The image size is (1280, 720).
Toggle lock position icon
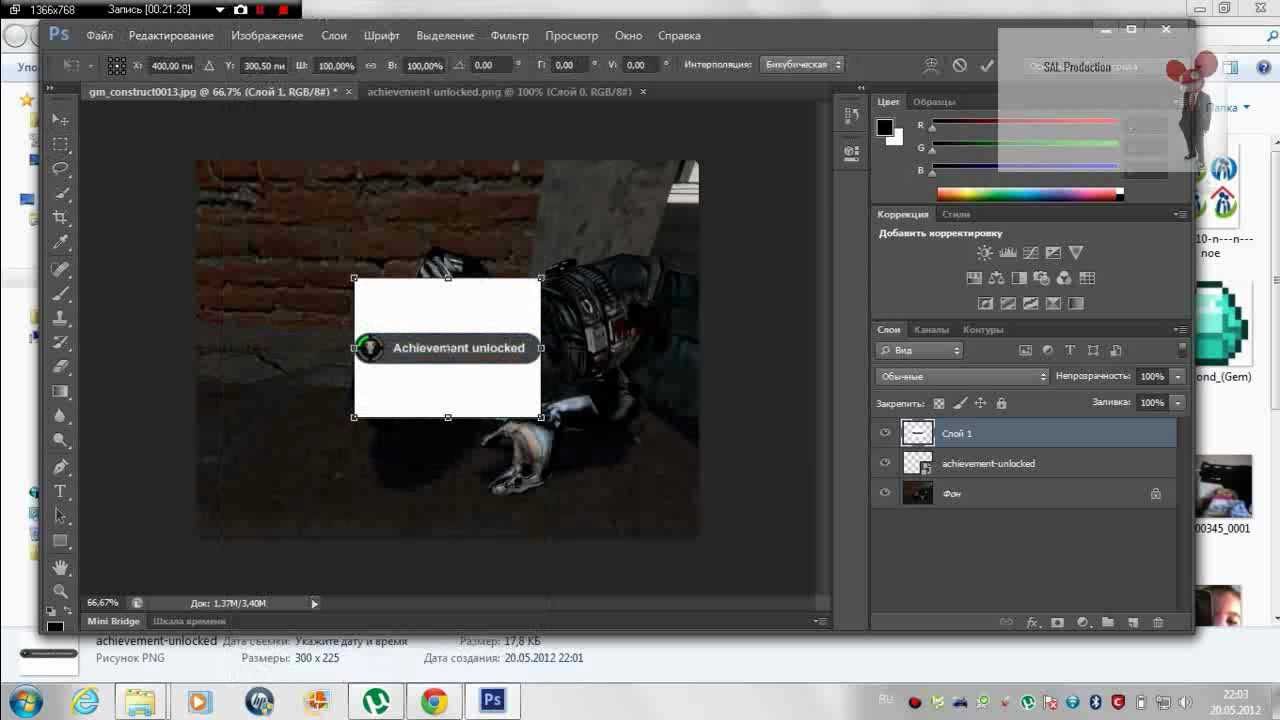click(980, 403)
